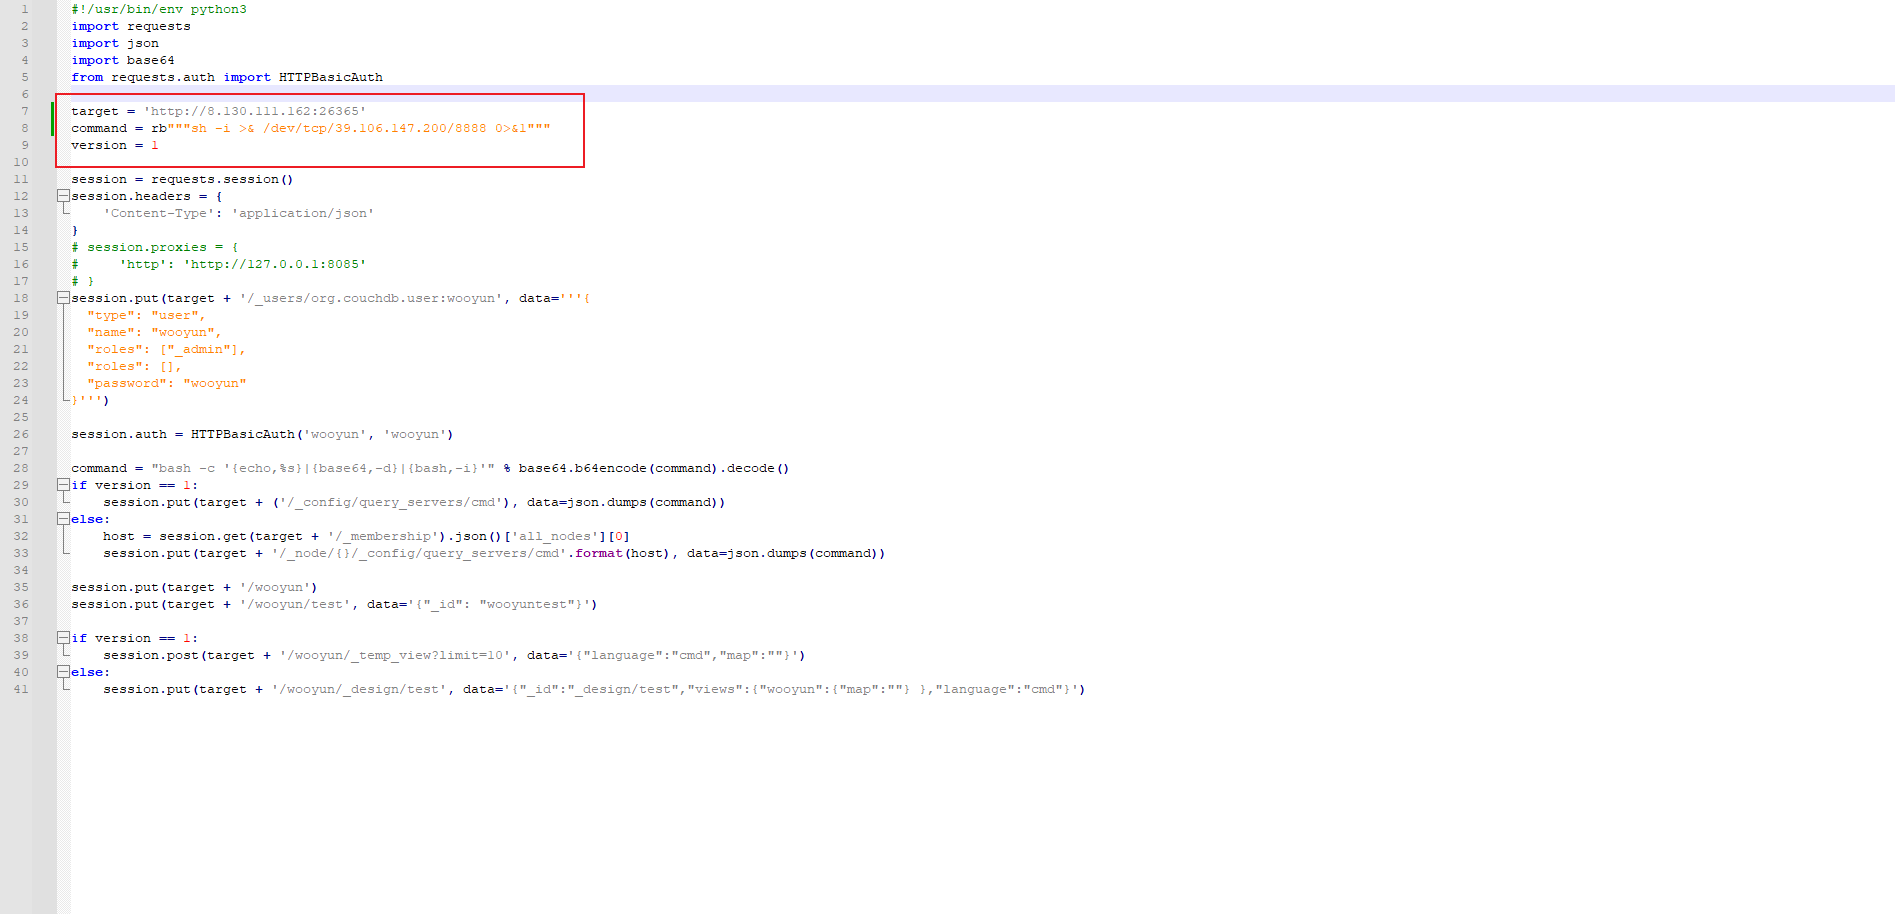Collapse the 'if version == 1' fold on line 38

point(63,638)
